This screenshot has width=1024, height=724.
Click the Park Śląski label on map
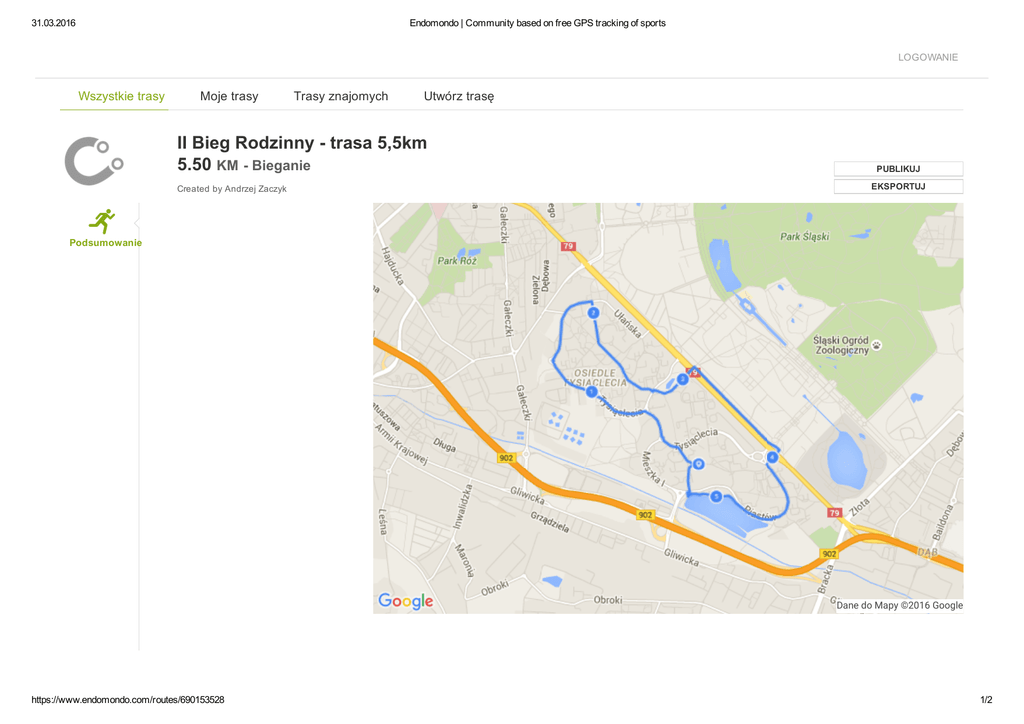[804, 237]
